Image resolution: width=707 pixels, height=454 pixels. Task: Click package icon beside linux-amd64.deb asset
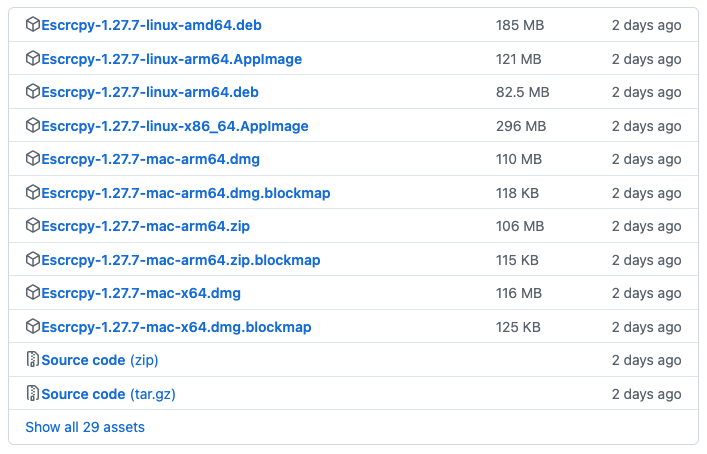[x=33, y=25]
